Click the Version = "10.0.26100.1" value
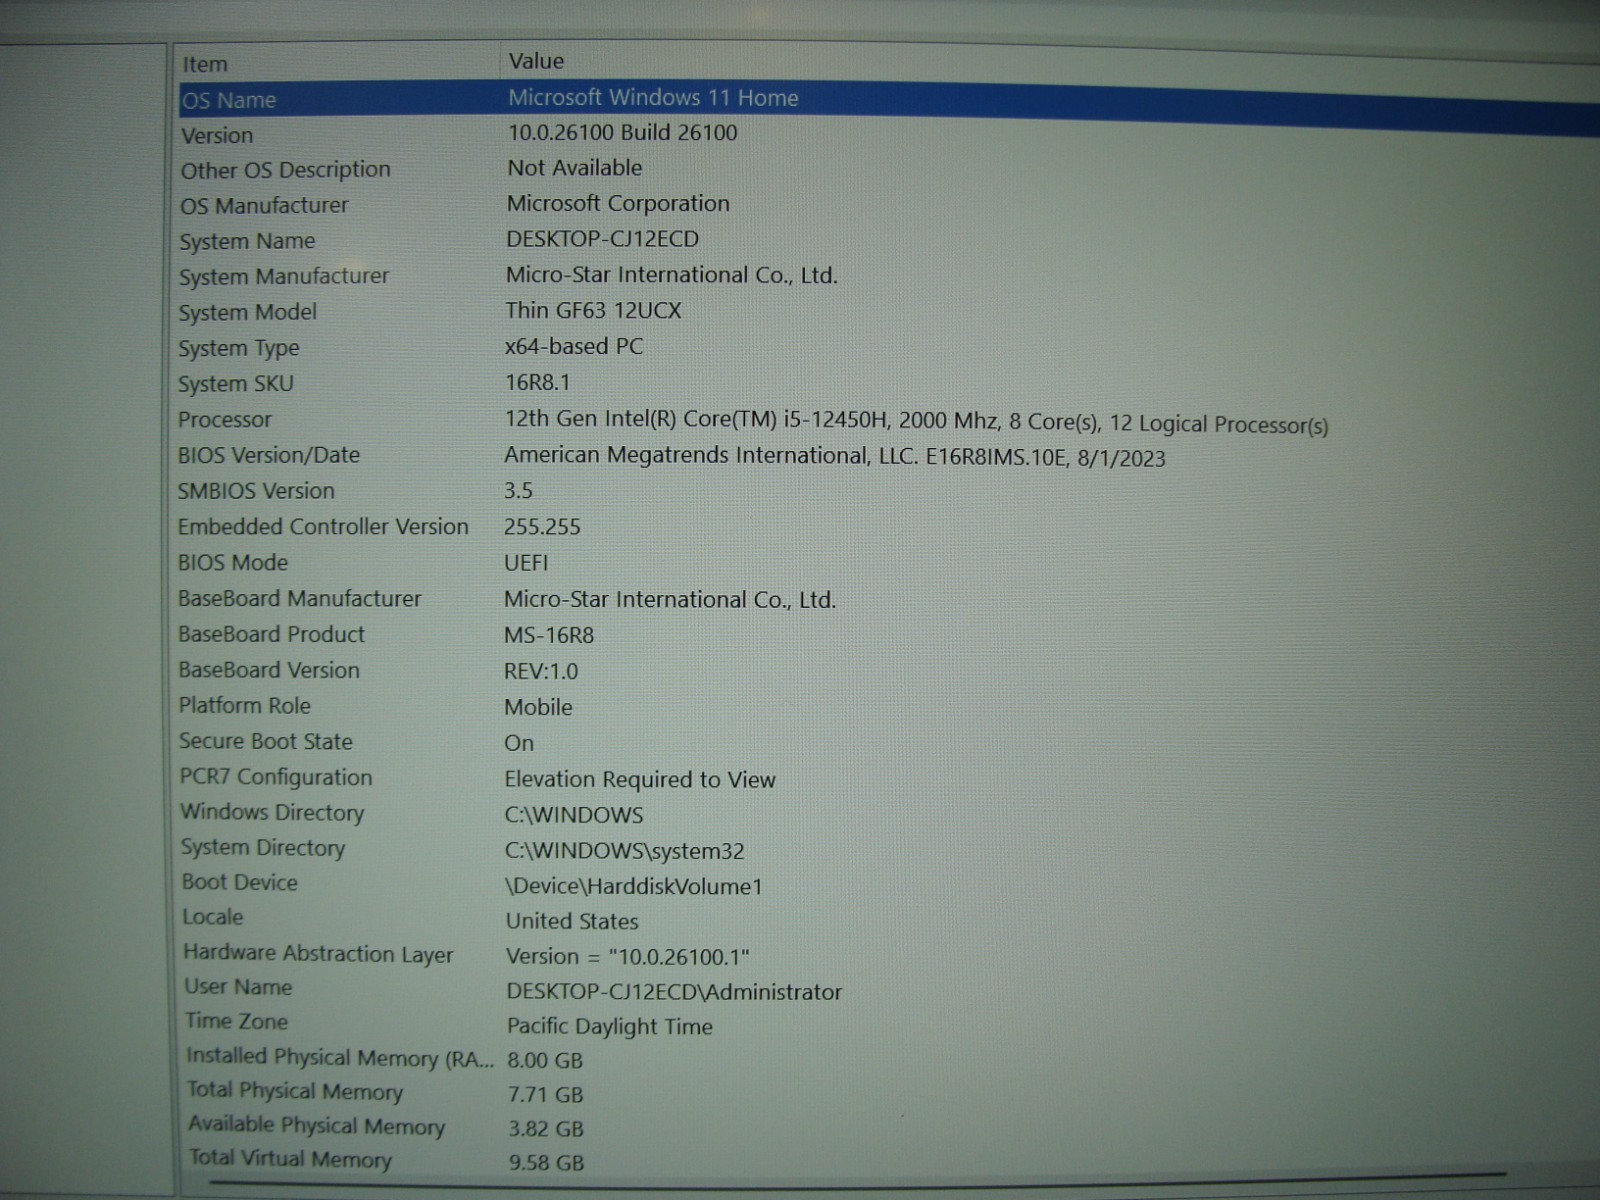This screenshot has width=1600, height=1200. click(628, 957)
